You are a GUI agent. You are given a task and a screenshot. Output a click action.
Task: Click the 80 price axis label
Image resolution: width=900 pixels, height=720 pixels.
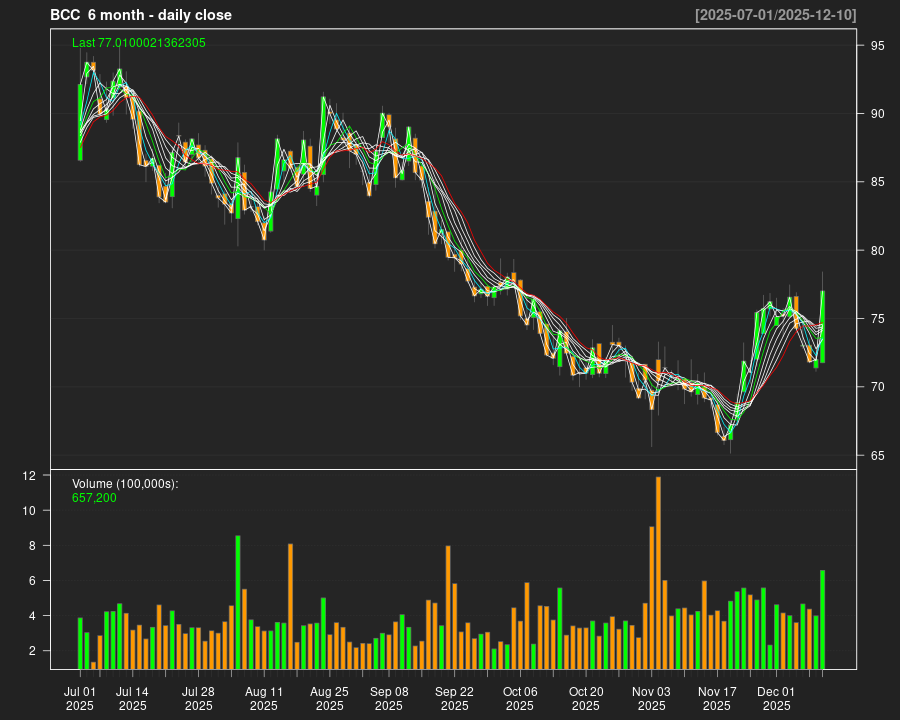tap(877, 251)
